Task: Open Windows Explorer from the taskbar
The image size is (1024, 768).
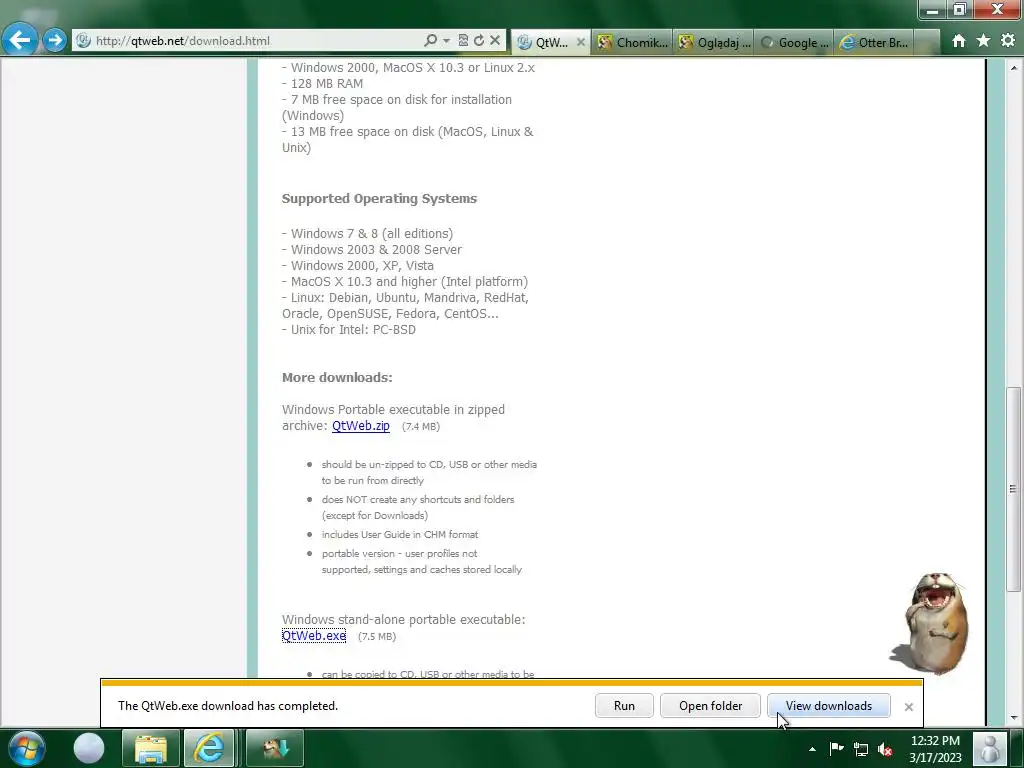Action: coord(151,748)
